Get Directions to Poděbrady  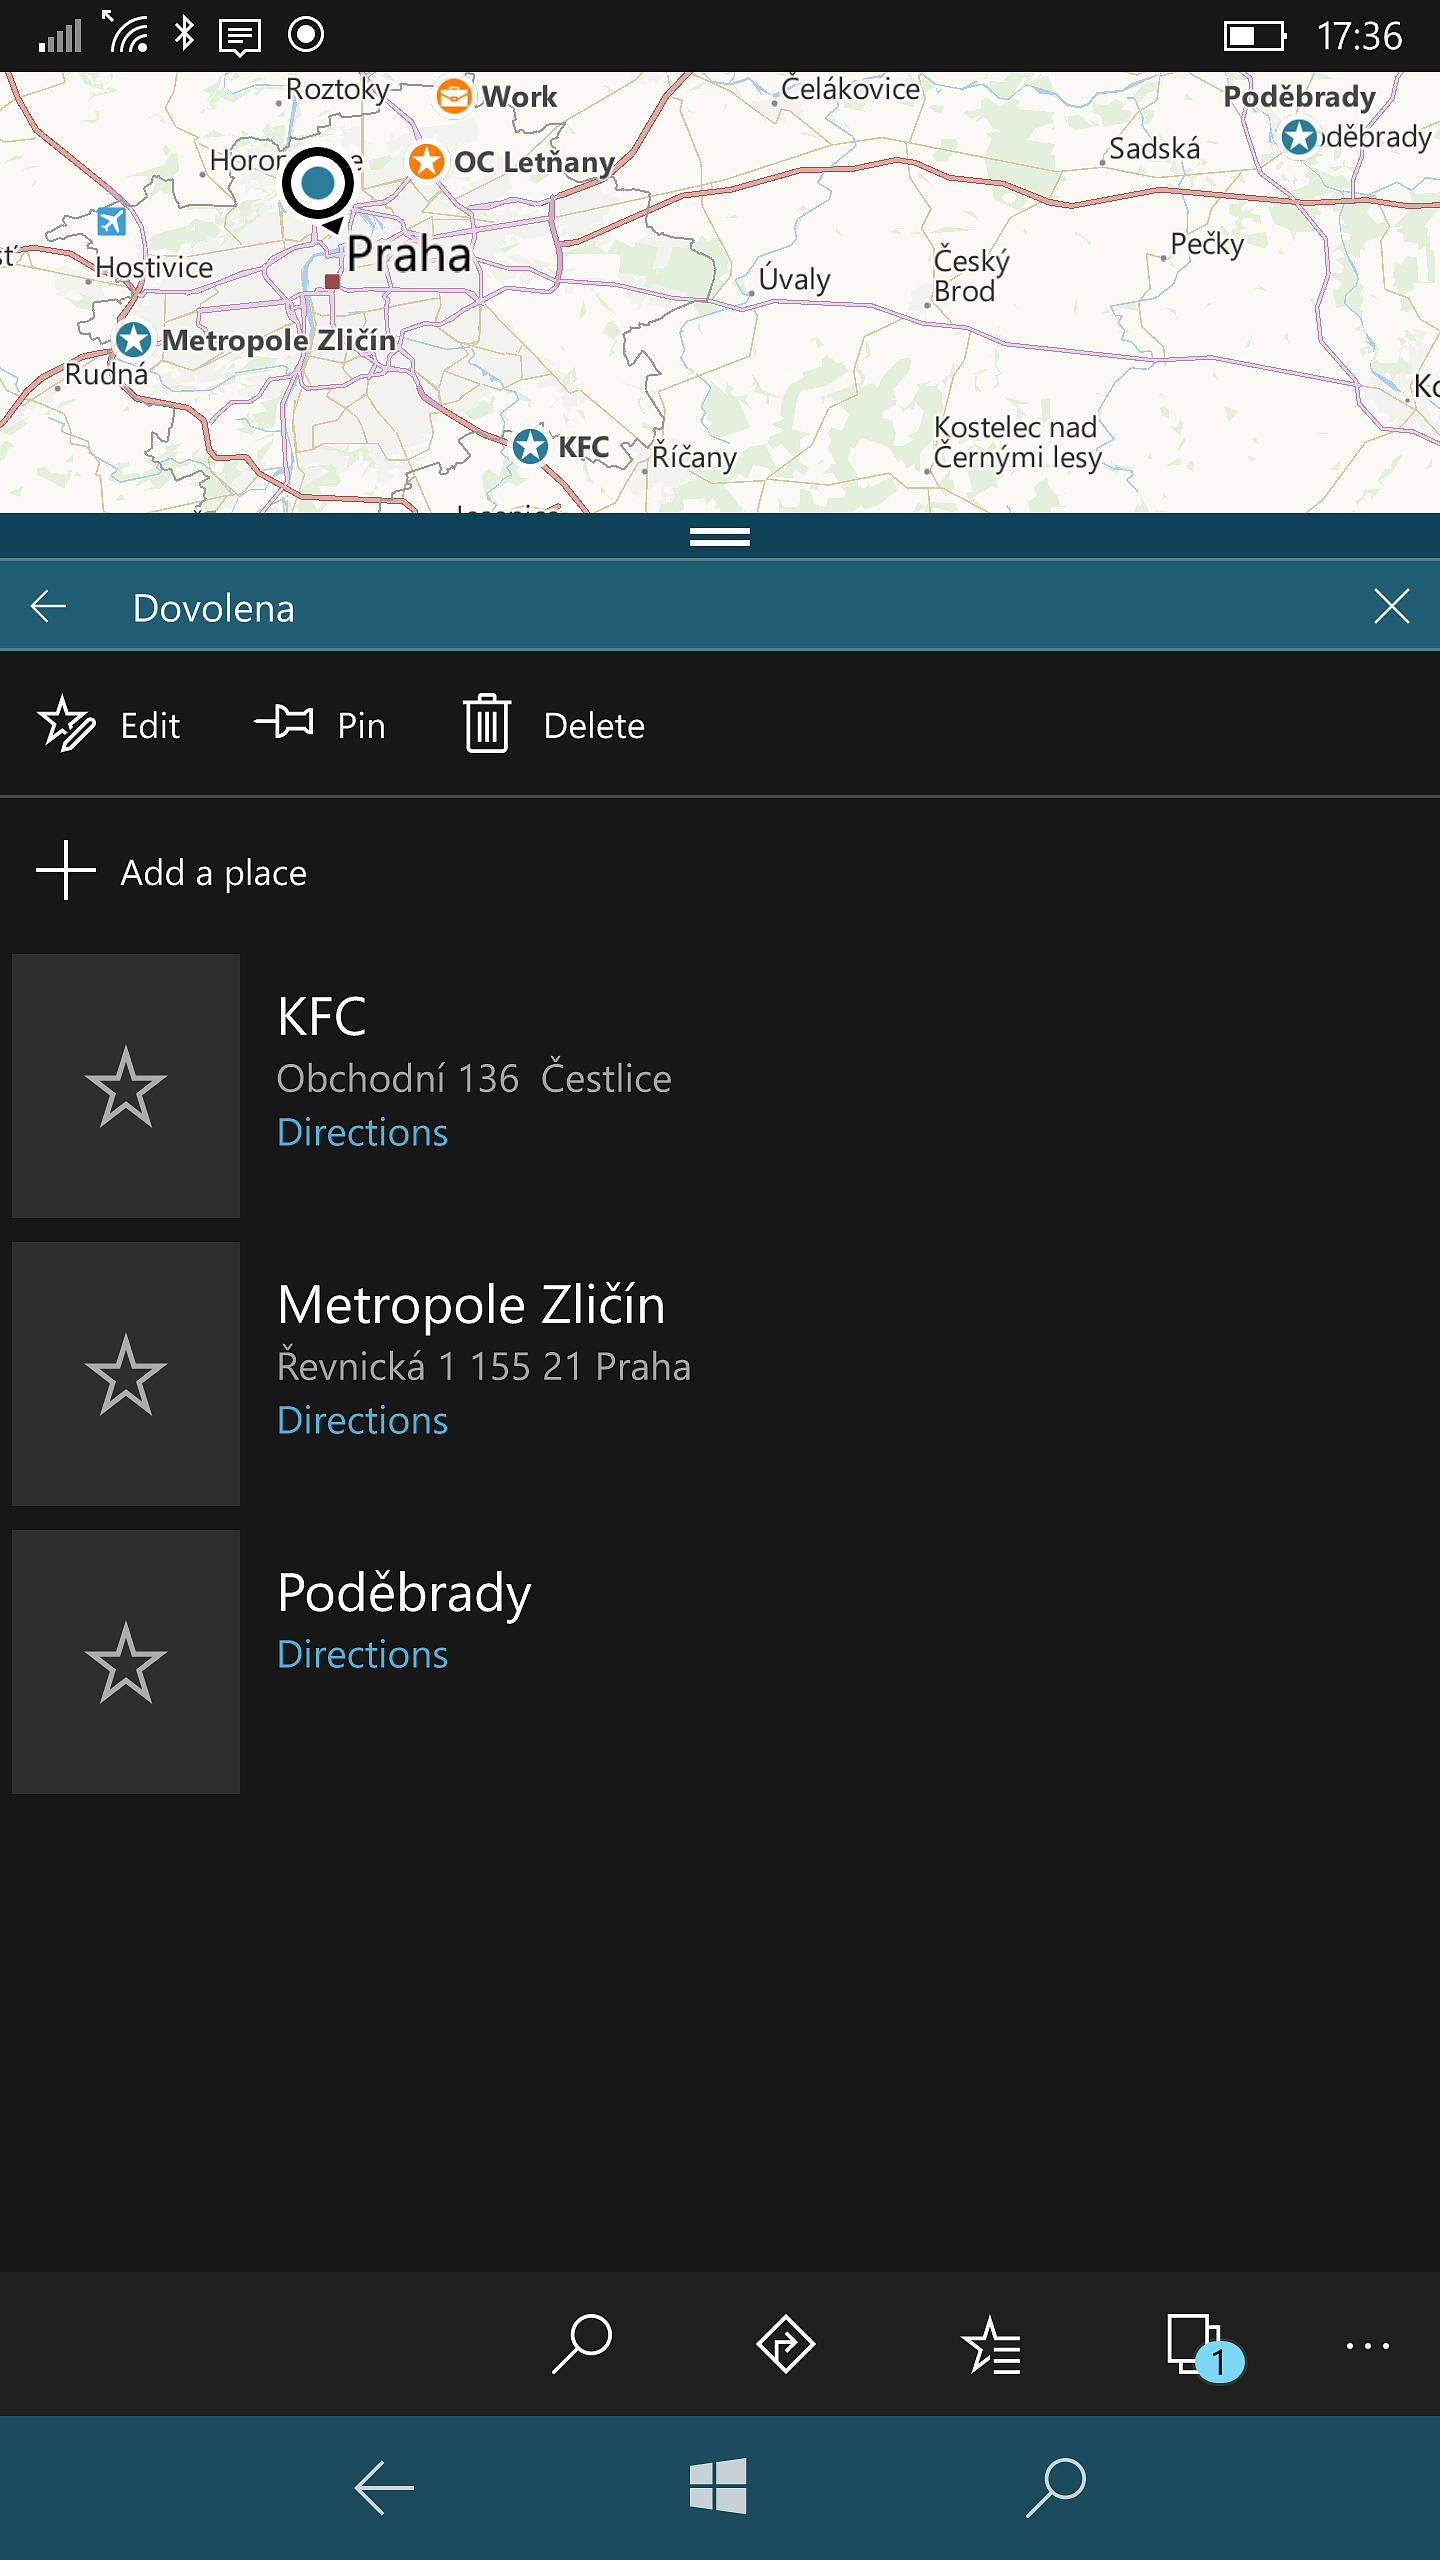click(x=362, y=1654)
